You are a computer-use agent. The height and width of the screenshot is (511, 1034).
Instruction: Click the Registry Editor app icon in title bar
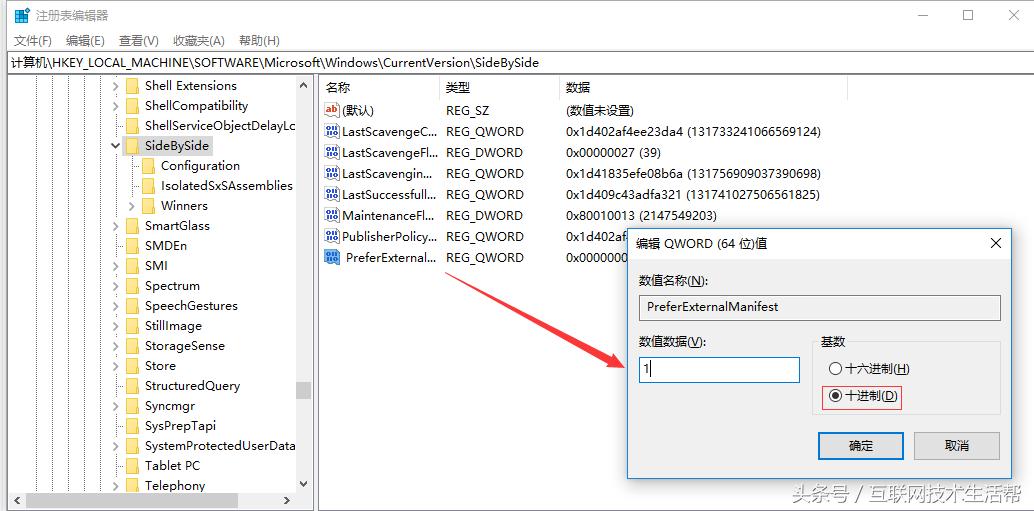(x=21, y=15)
